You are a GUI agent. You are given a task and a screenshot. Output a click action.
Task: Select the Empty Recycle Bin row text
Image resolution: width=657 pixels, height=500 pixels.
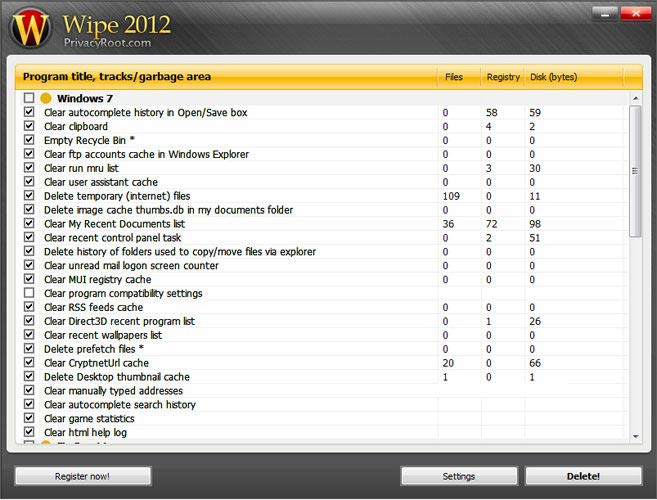(89, 140)
